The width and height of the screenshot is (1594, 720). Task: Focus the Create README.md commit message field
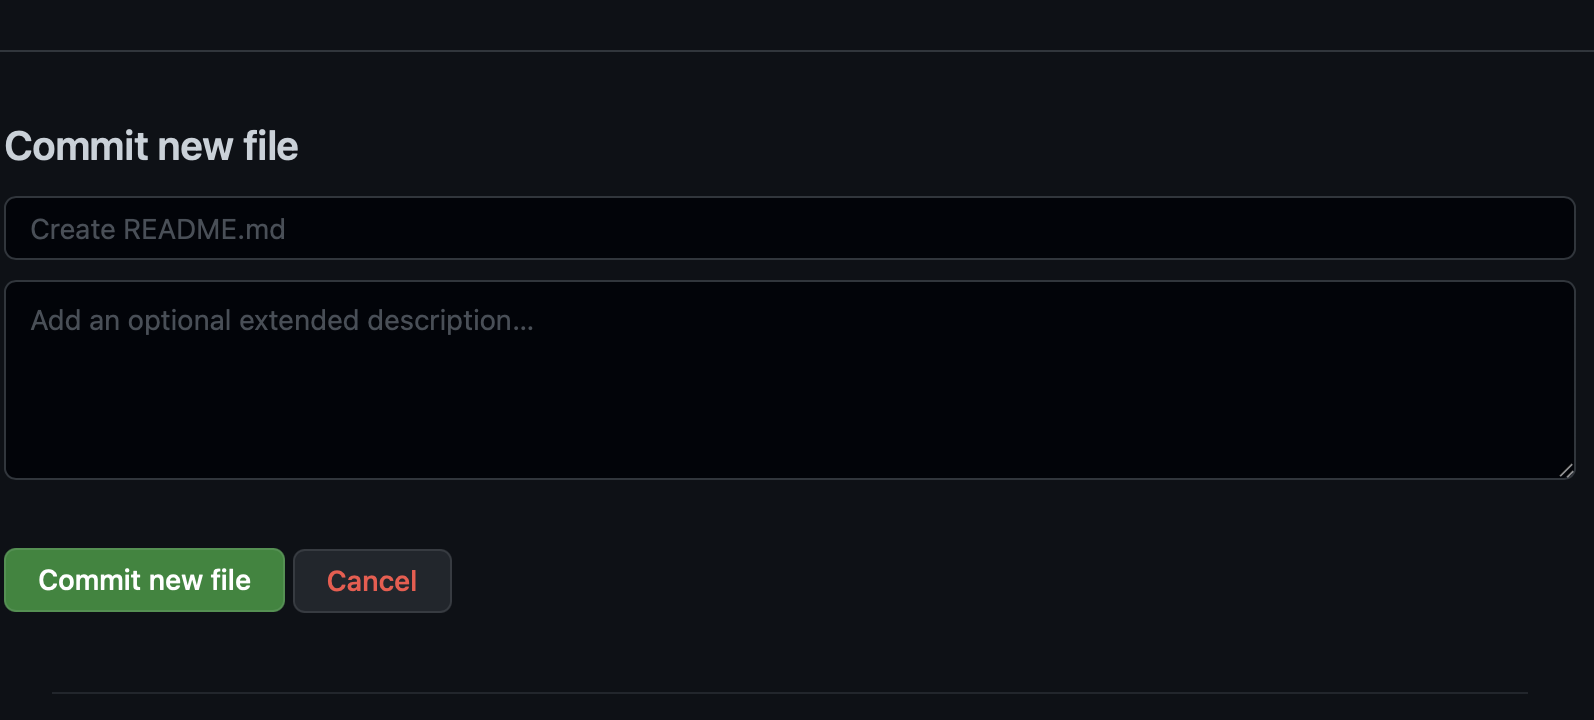point(789,228)
